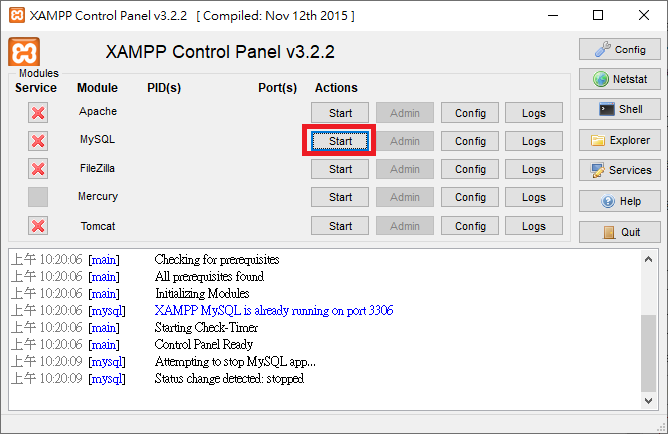Click the PID(s) column header
668x434 pixels.
click(x=164, y=88)
